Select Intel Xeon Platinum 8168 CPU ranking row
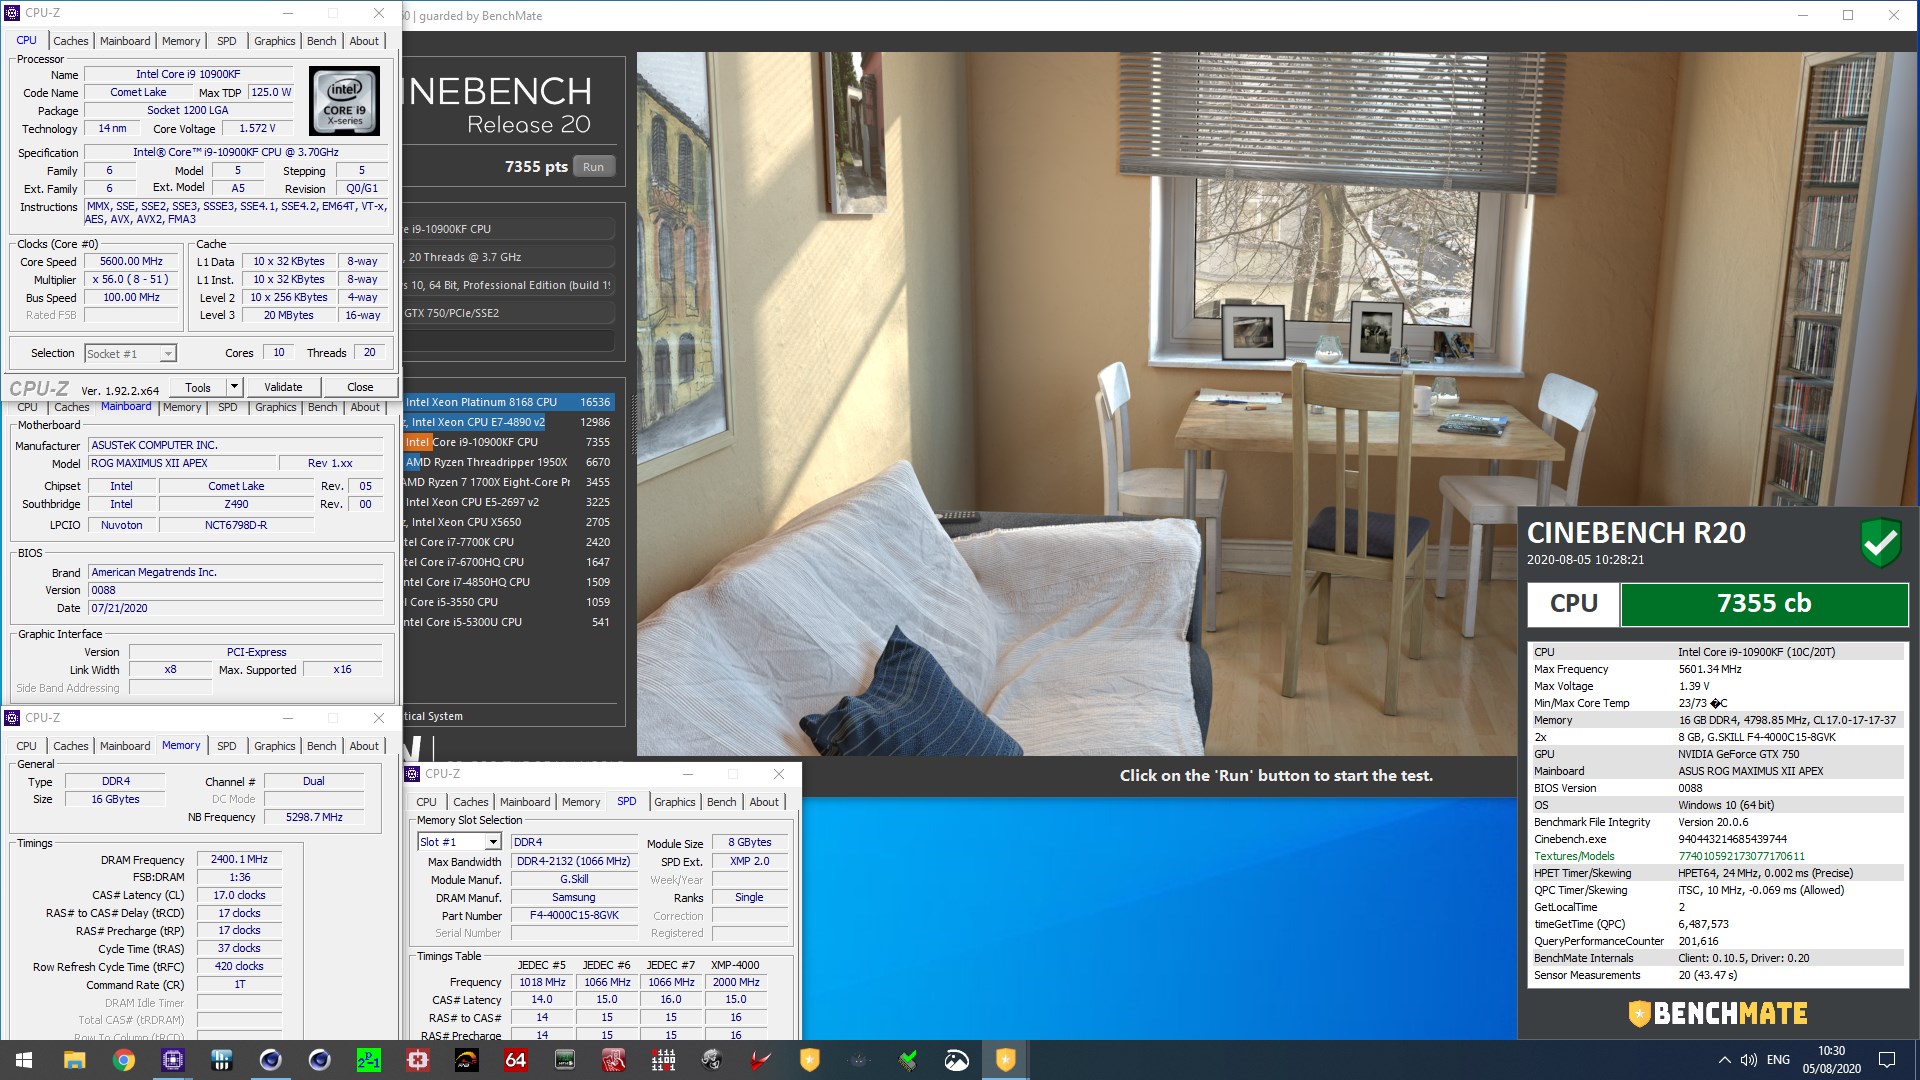1920x1080 pixels. [x=508, y=402]
